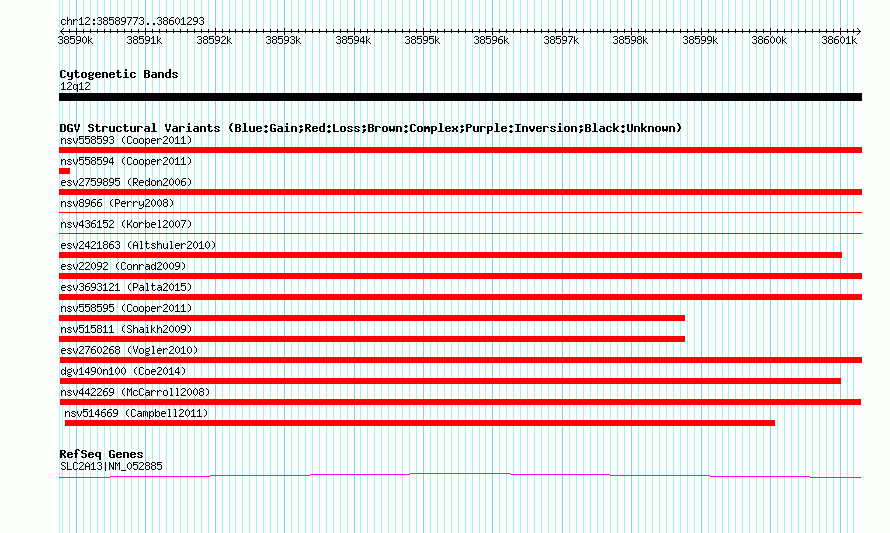Screen dimensions: 890x533
Task: Click the 38592k ruler tick label
Action: 214,40
